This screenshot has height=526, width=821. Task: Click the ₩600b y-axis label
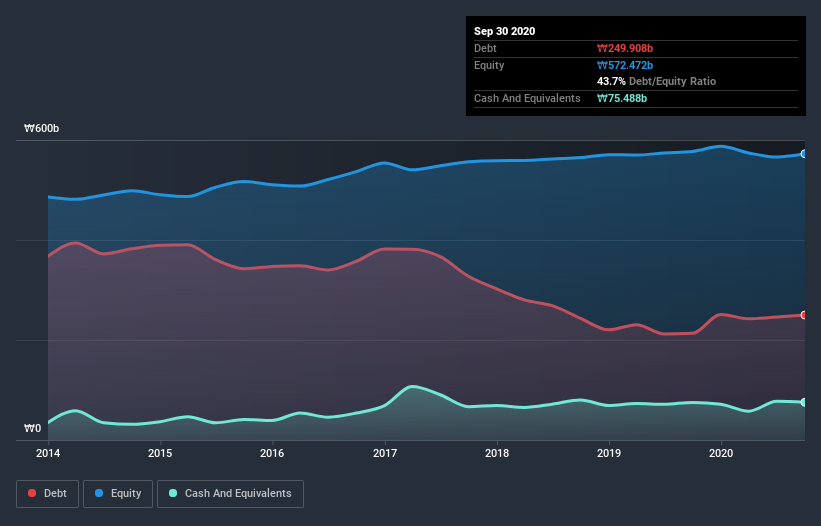point(41,128)
